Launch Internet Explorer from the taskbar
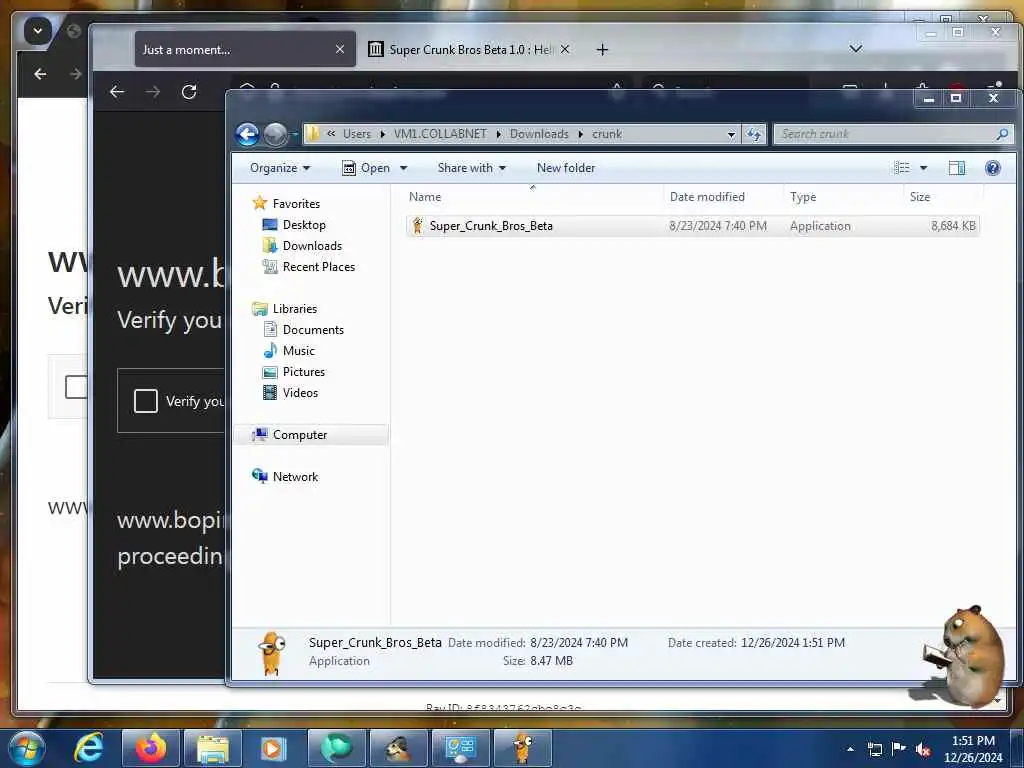The image size is (1024, 768). (89, 748)
